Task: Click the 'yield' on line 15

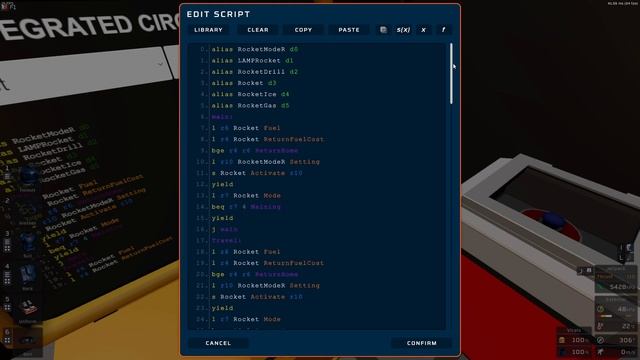Action: tap(222, 218)
